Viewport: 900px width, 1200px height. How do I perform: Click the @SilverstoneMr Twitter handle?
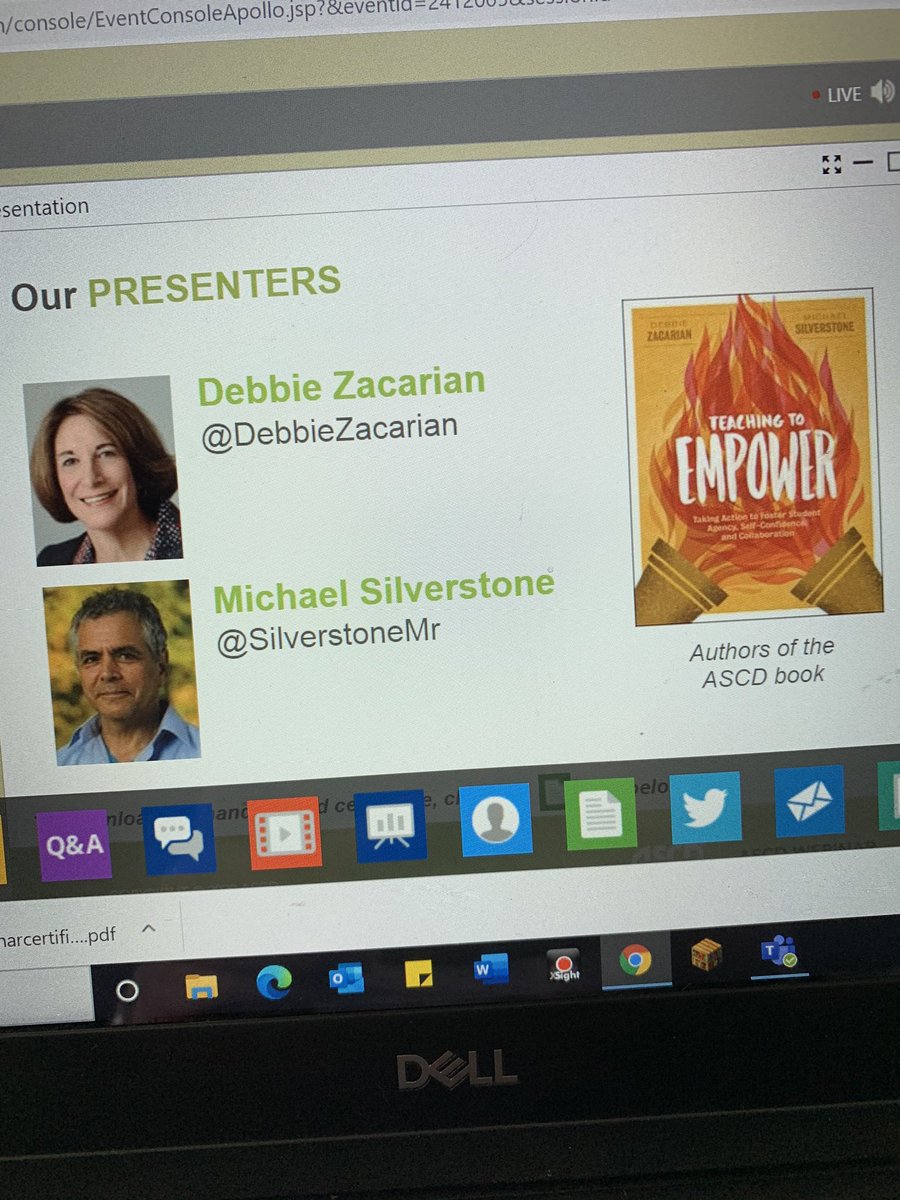pos(329,638)
